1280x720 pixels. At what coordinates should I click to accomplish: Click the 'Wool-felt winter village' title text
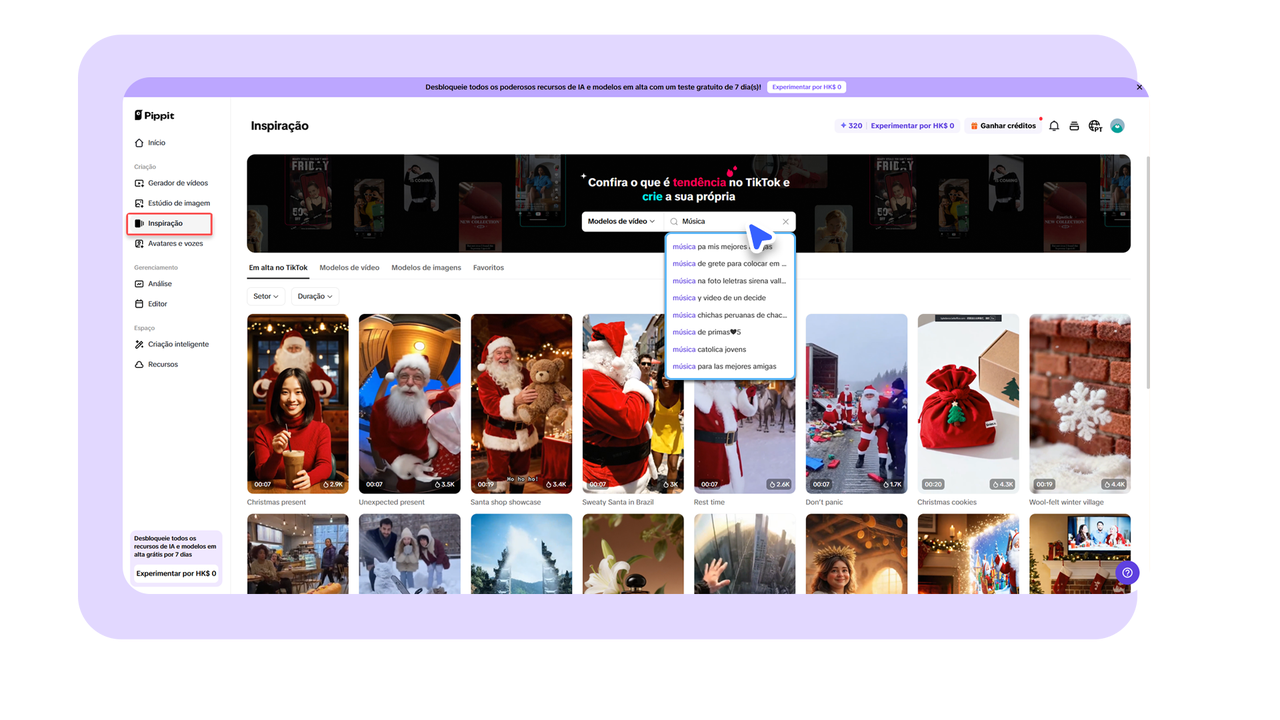coord(1067,502)
